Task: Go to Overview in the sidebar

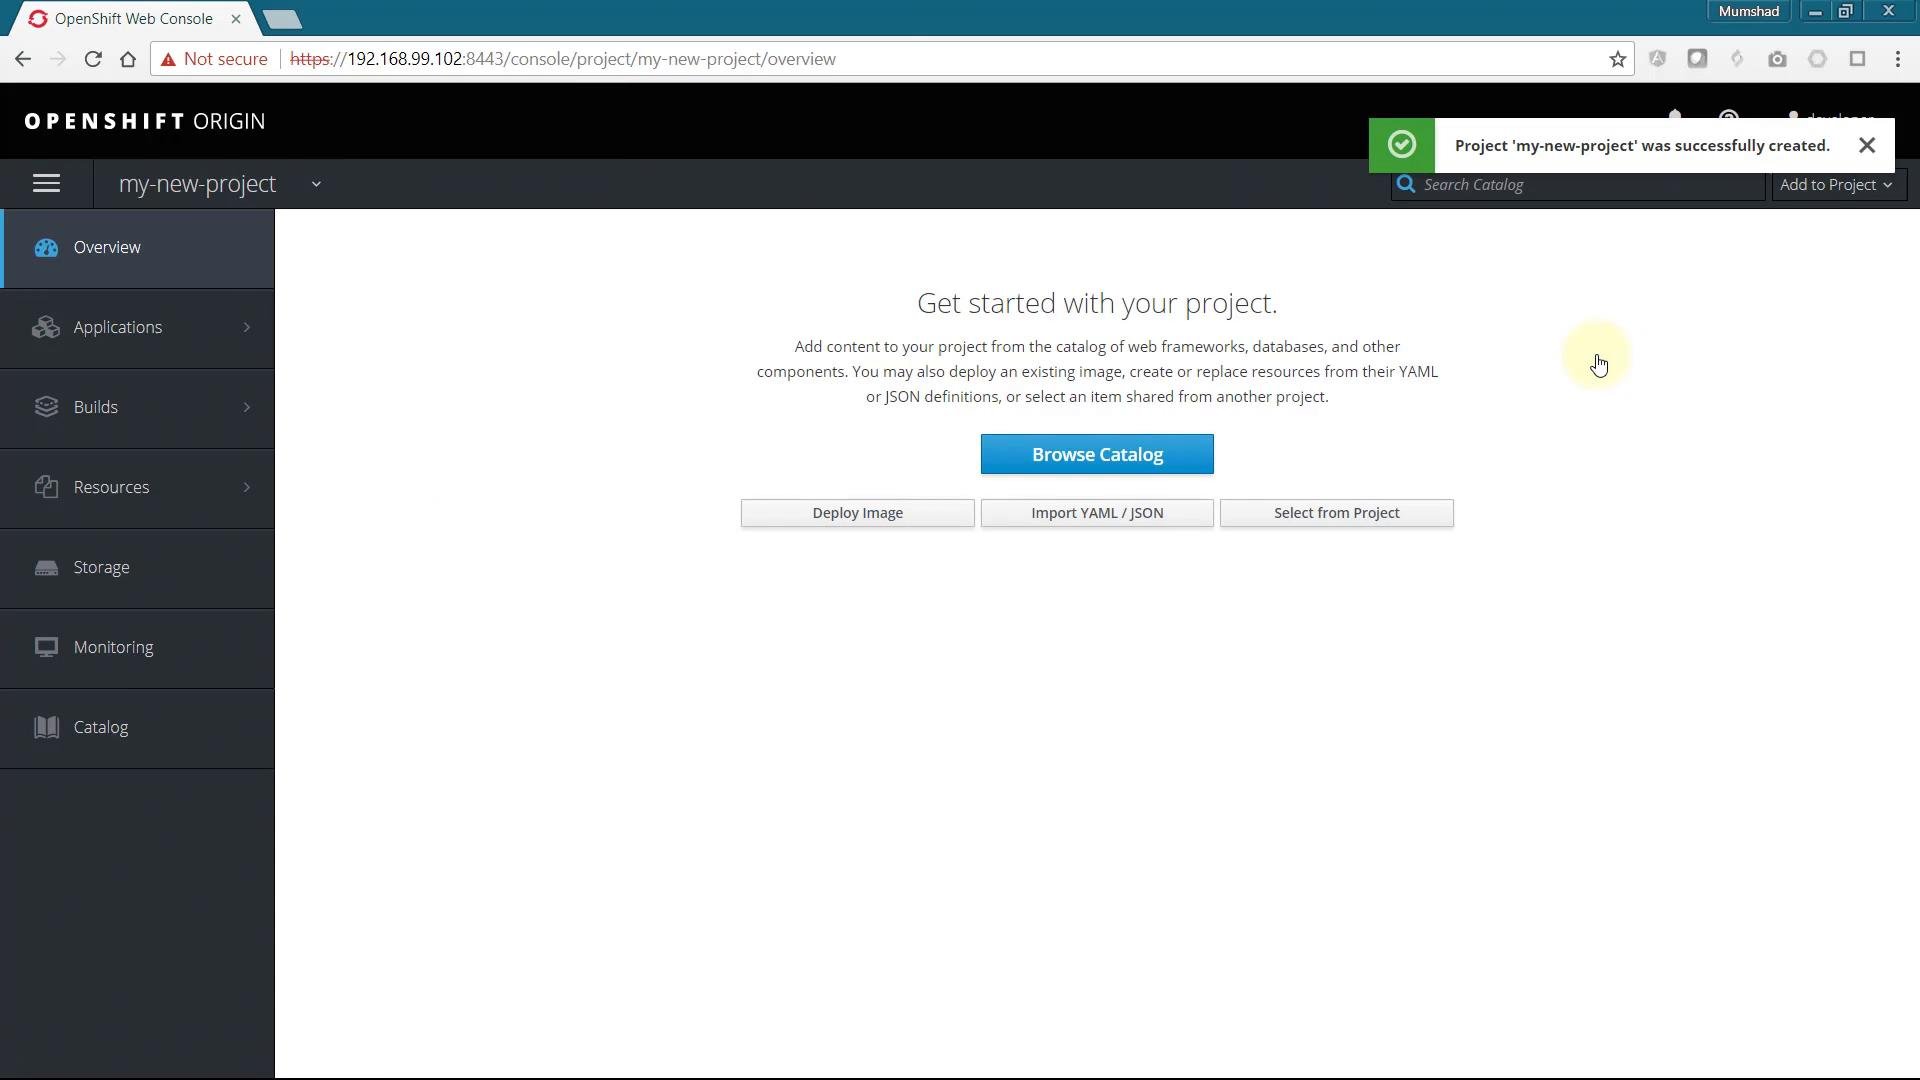Action: [x=137, y=248]
